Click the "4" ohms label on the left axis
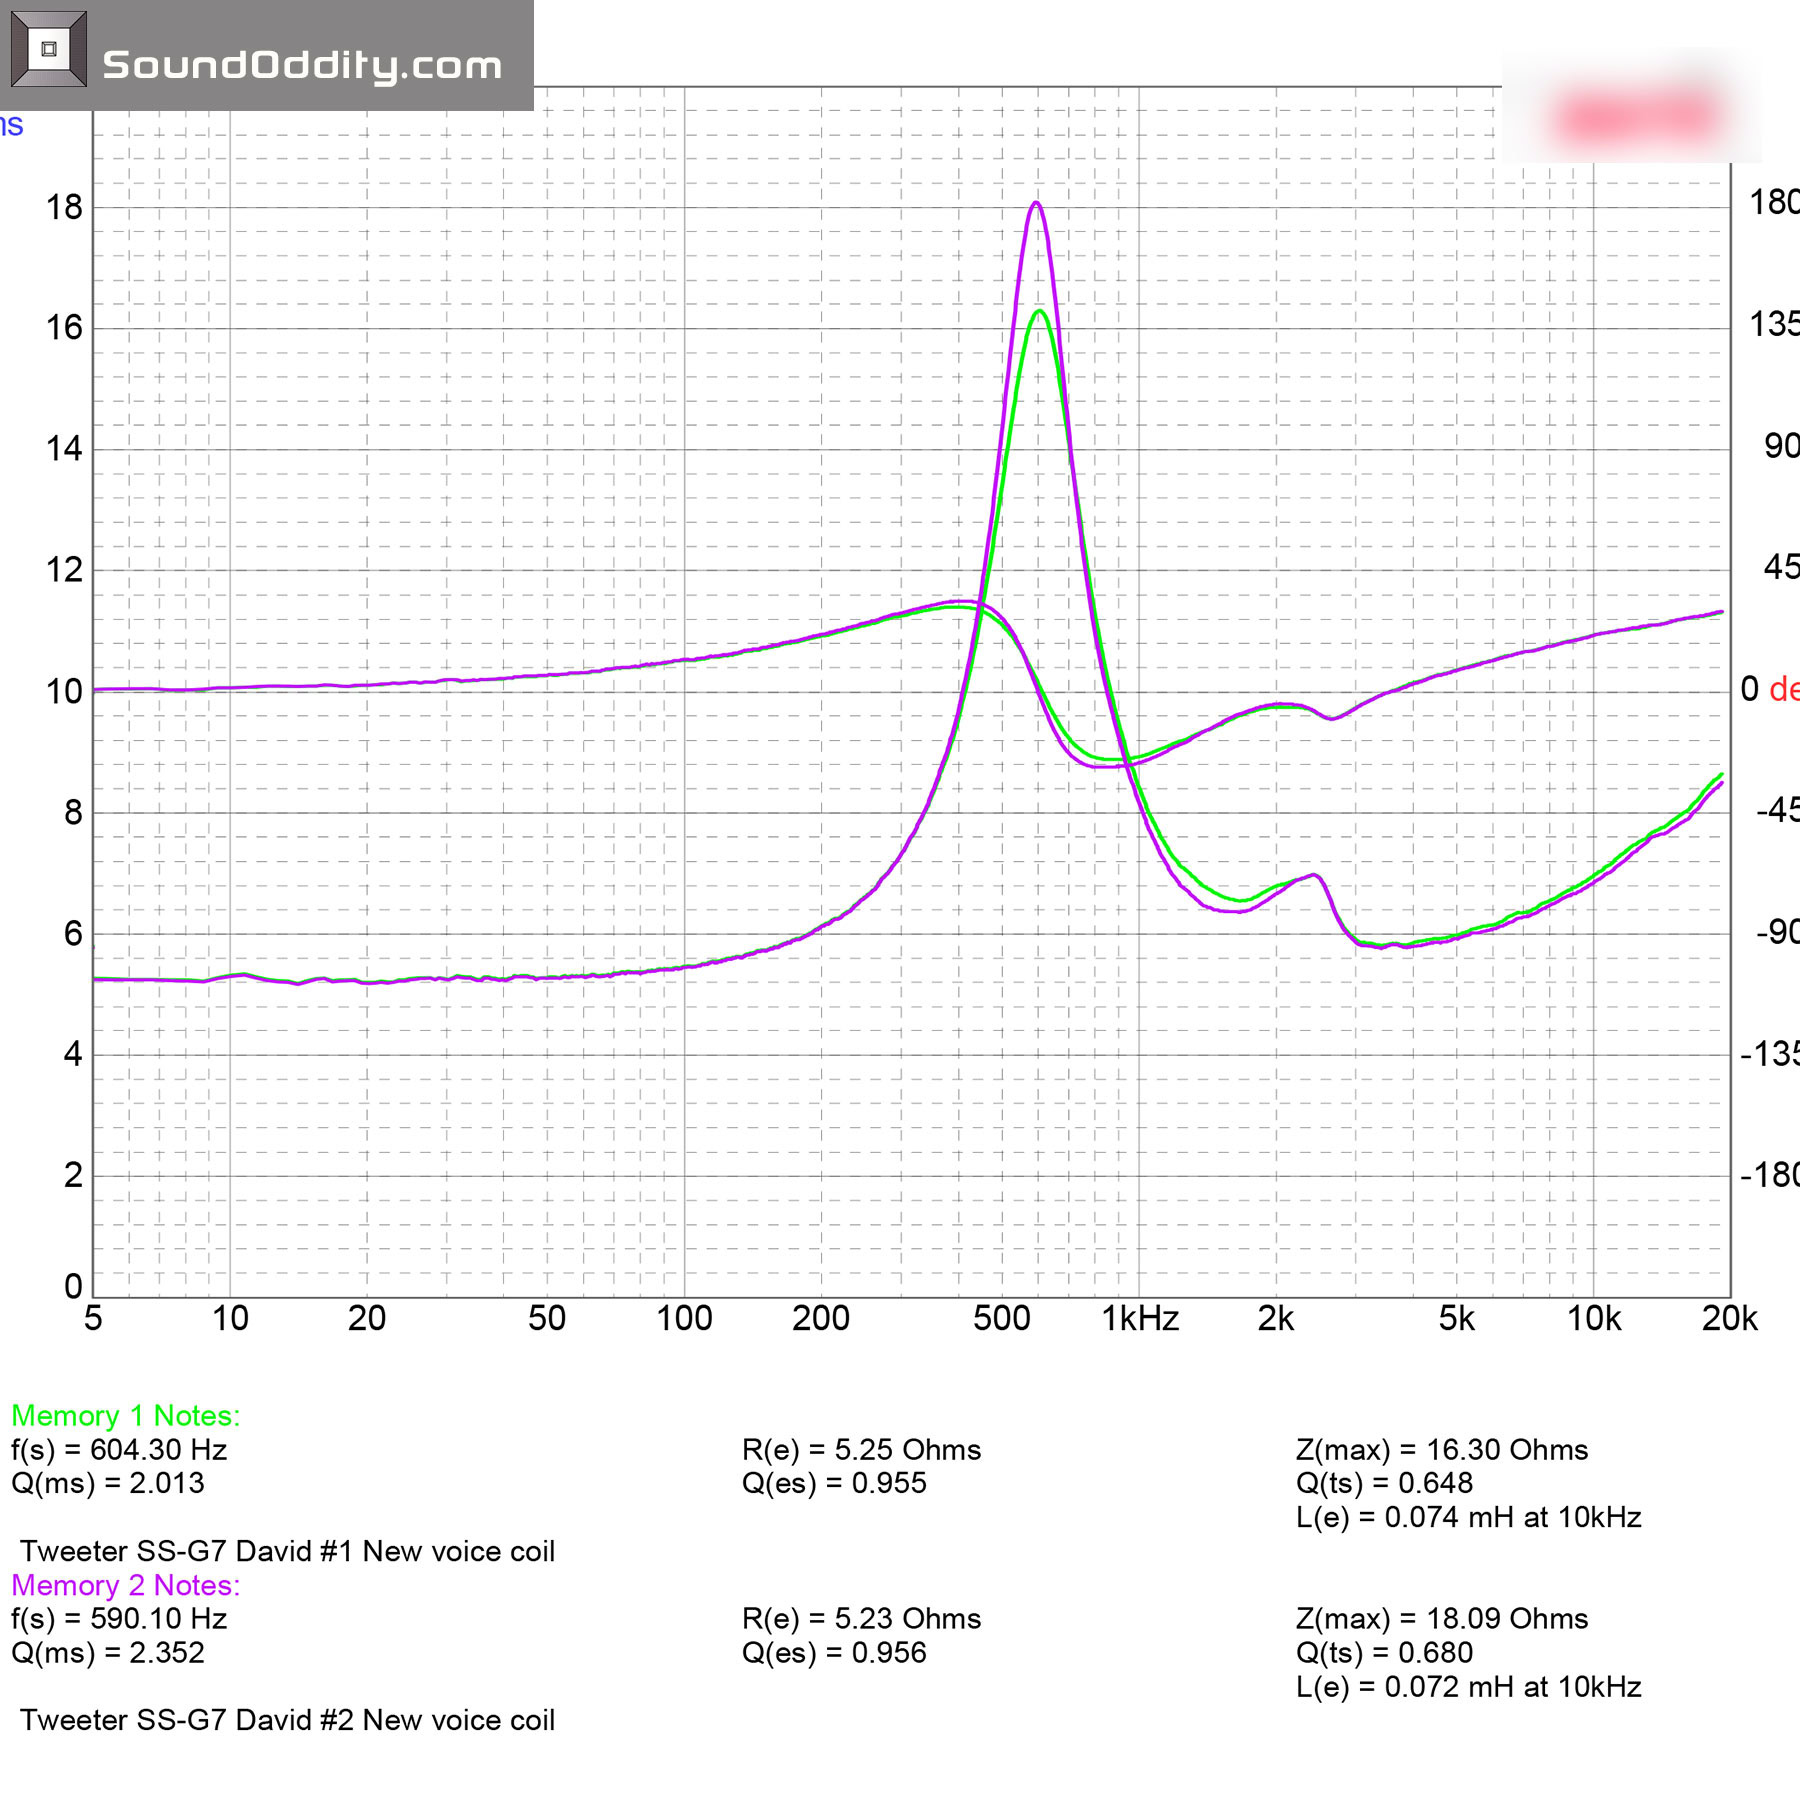The width and height of the screenshot is (1800, 1800). point(73,1054)
